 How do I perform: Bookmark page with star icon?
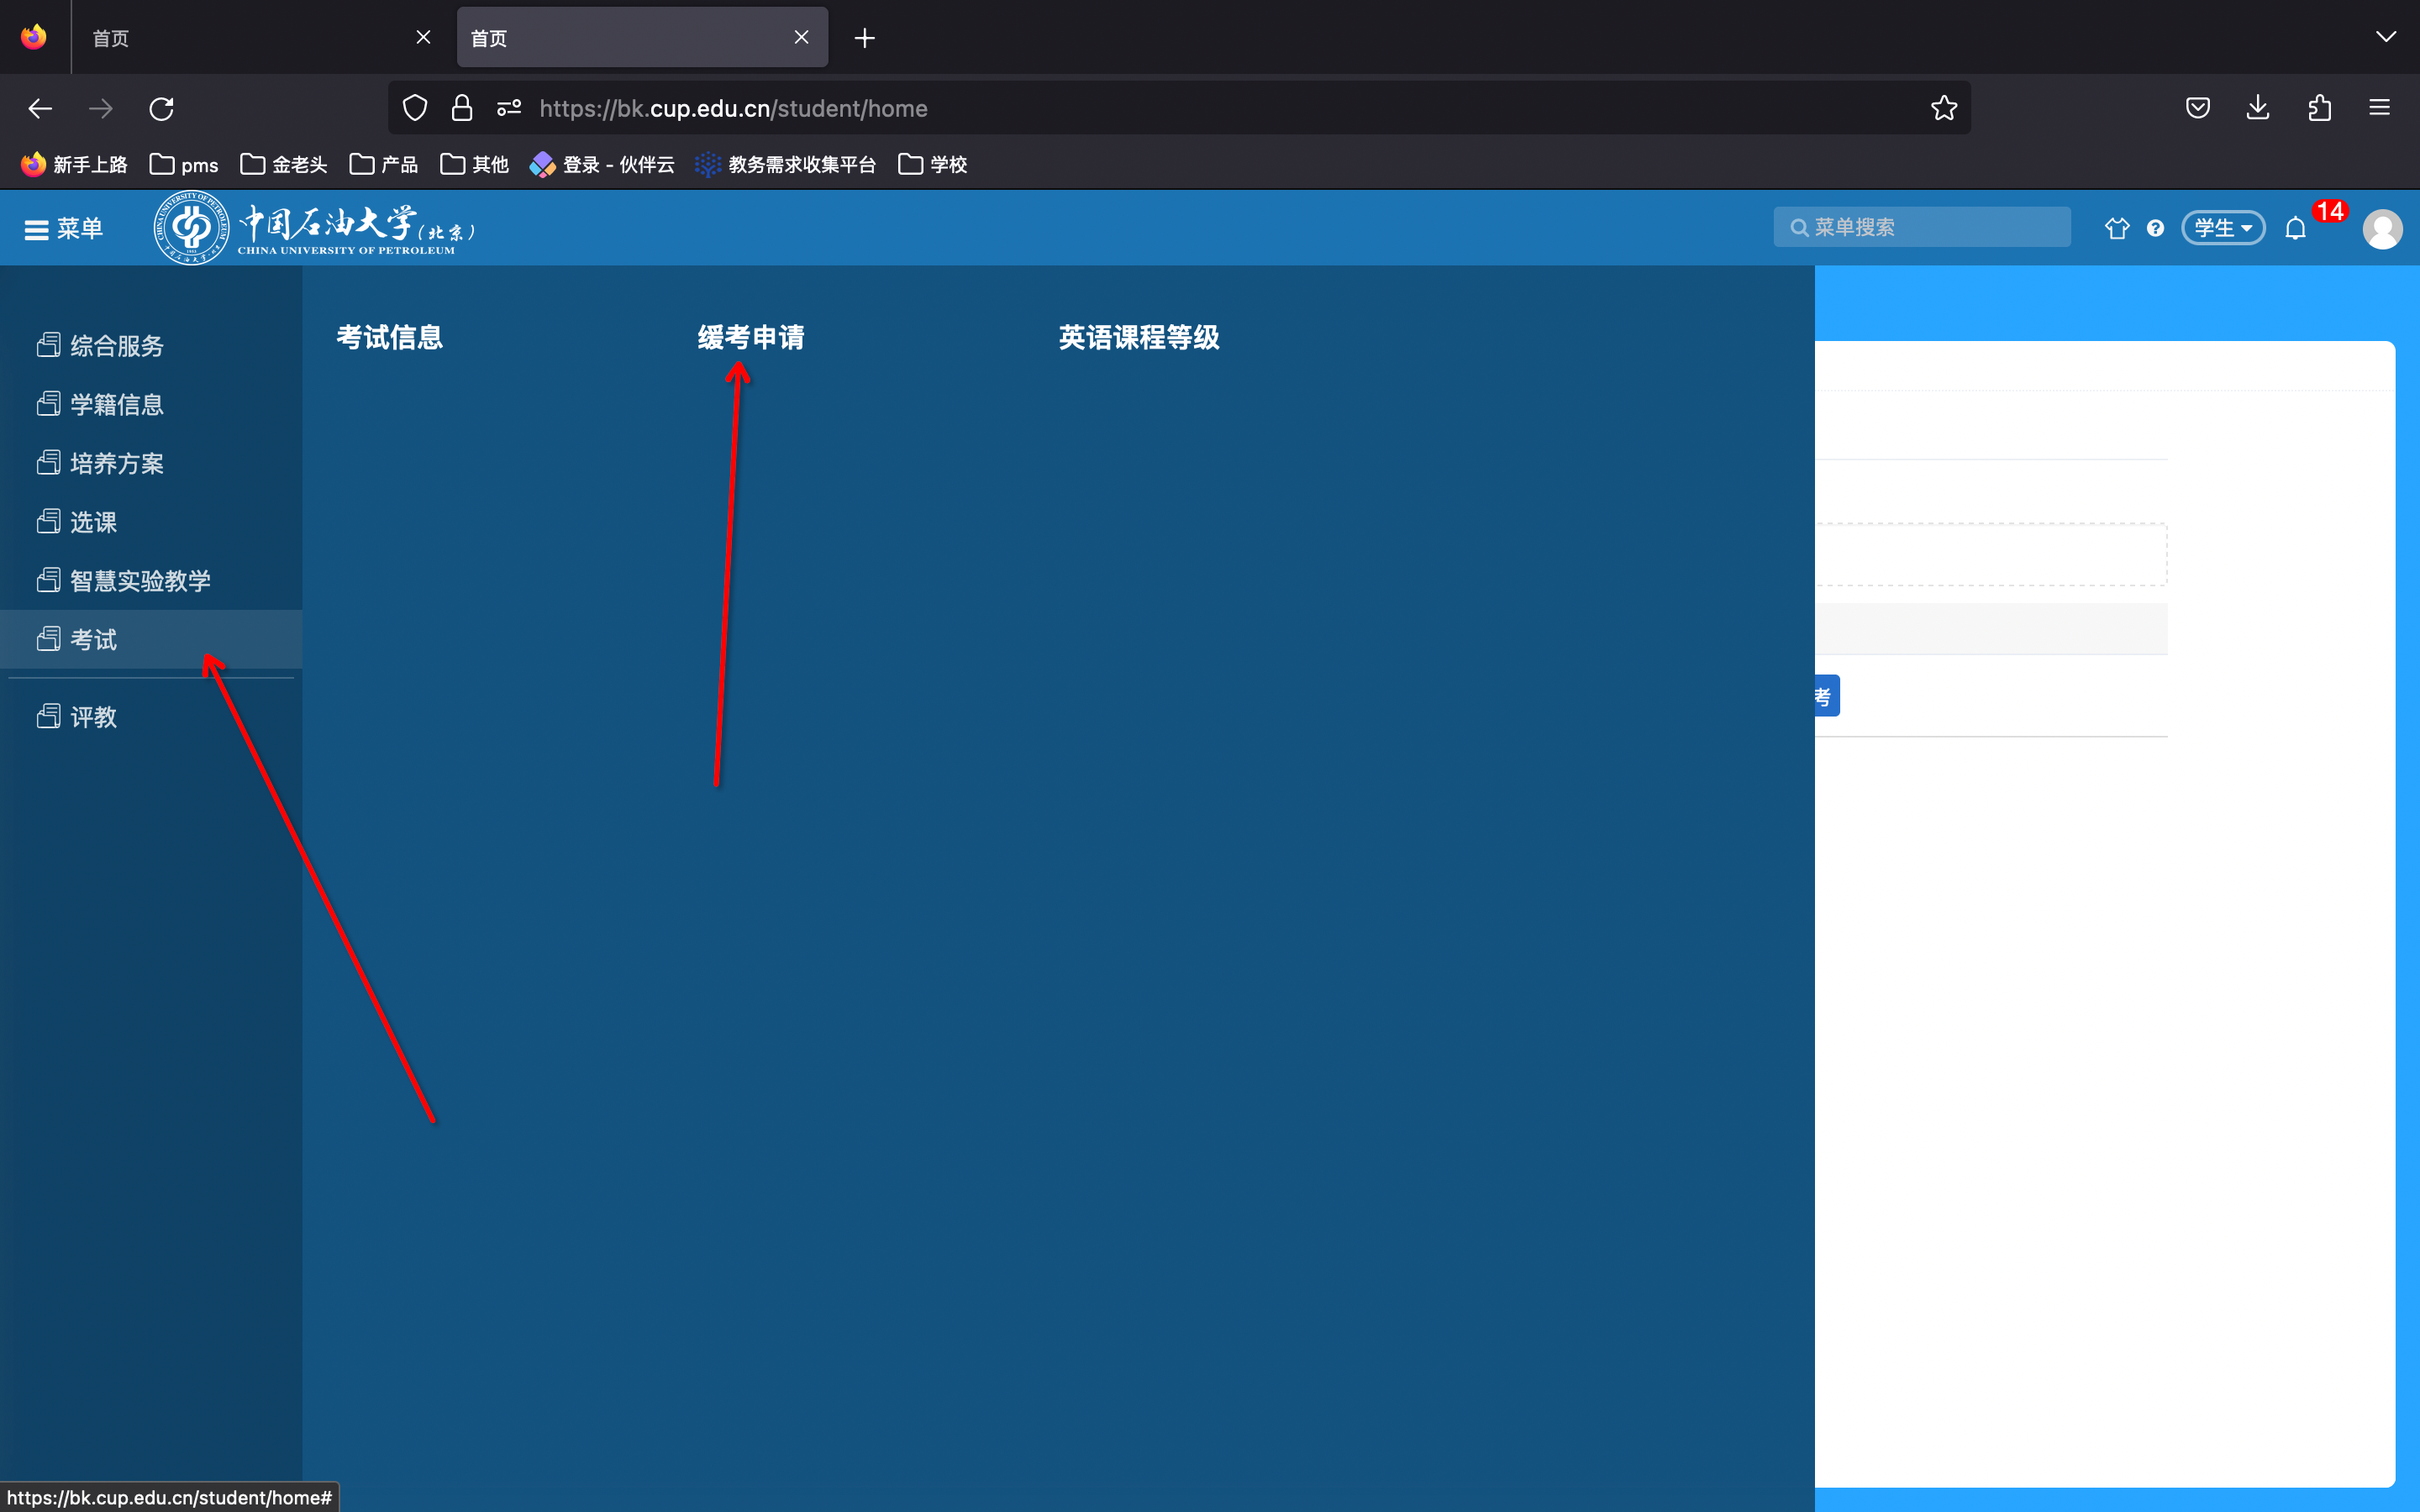click(1943, 108)
